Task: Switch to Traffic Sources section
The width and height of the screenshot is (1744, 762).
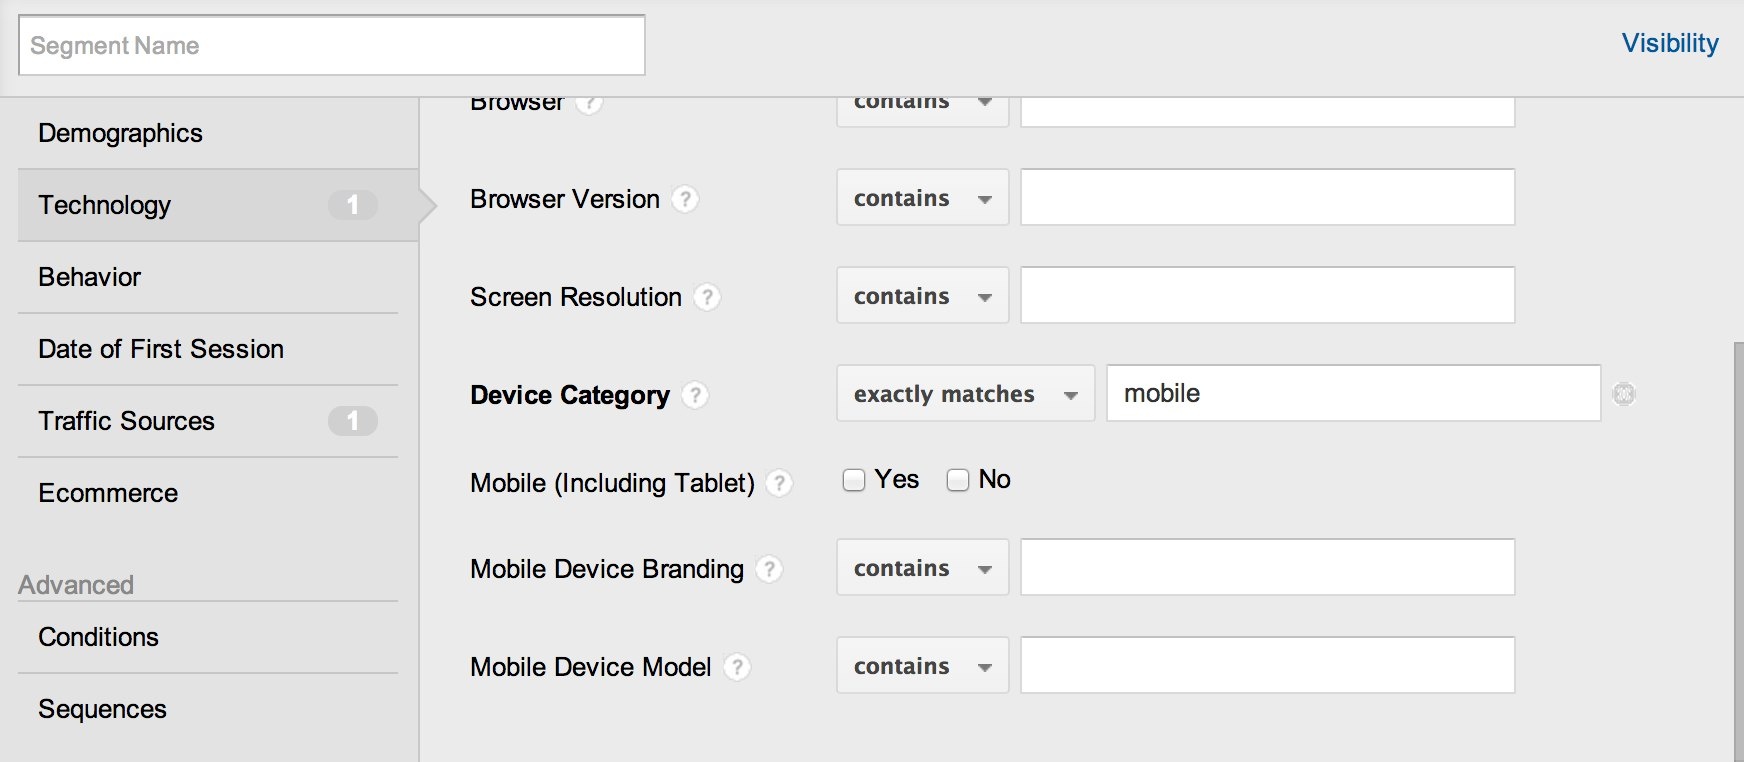Action: [127, 421]
